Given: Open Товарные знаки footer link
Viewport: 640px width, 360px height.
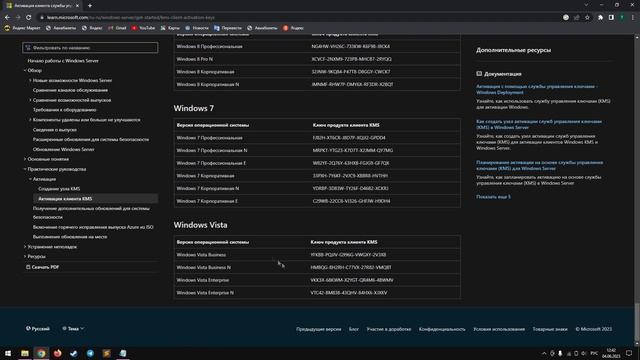Looking at the screenshot, I should click(550, 329).
